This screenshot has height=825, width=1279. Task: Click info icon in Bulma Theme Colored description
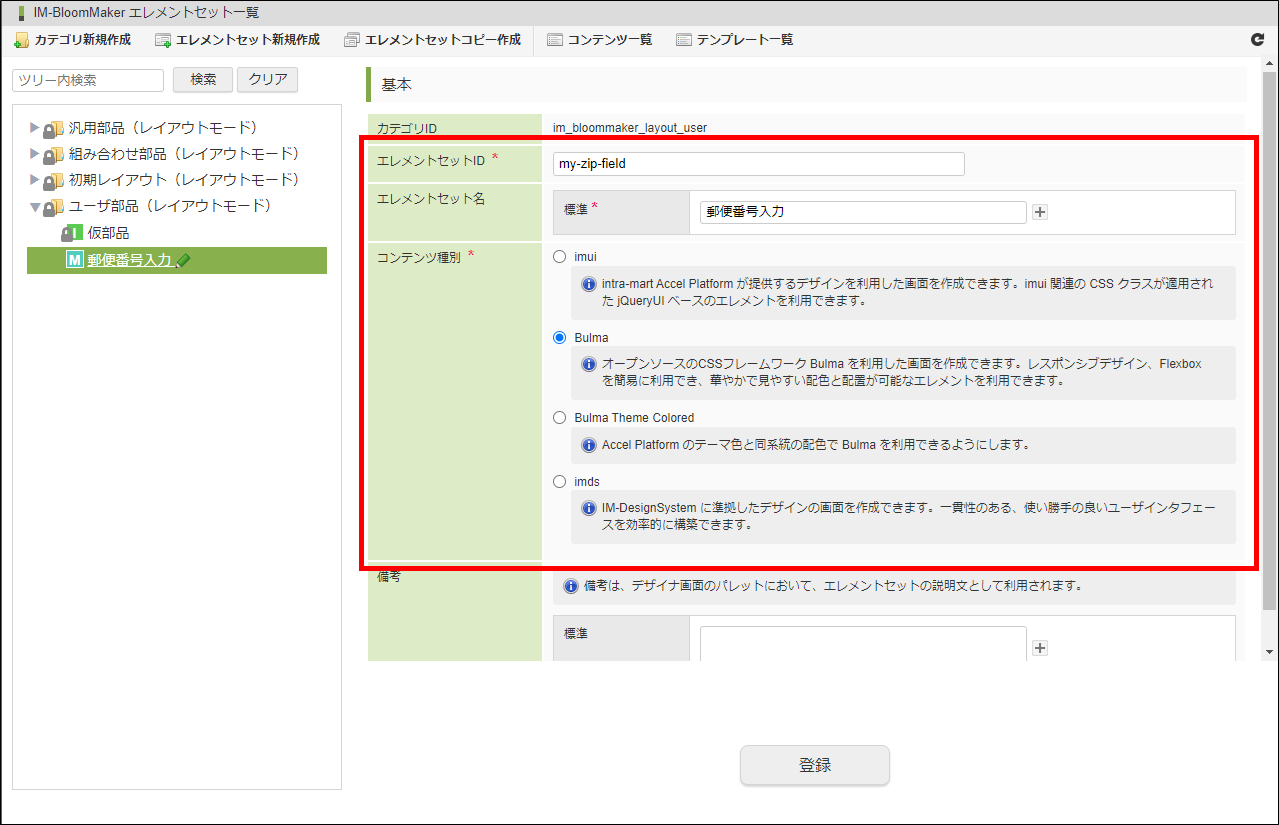(x=589, y=444)
